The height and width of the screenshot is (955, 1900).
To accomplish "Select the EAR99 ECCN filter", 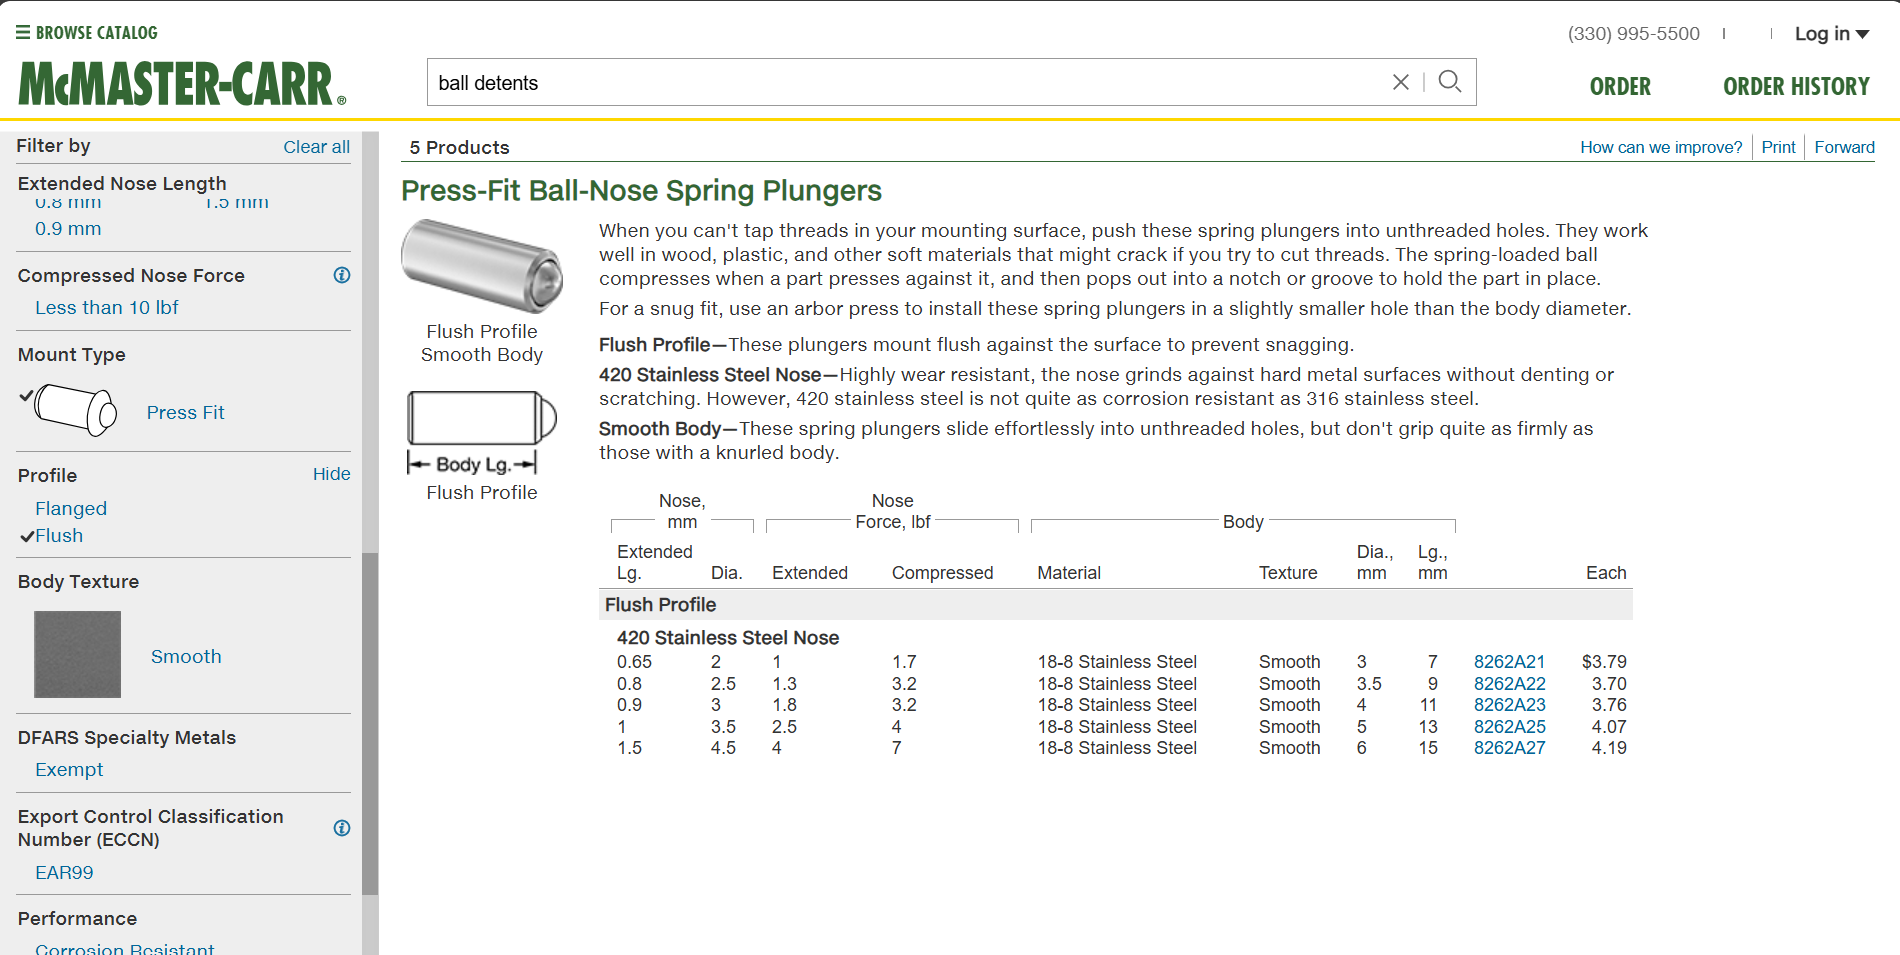I will click(64, 873).
